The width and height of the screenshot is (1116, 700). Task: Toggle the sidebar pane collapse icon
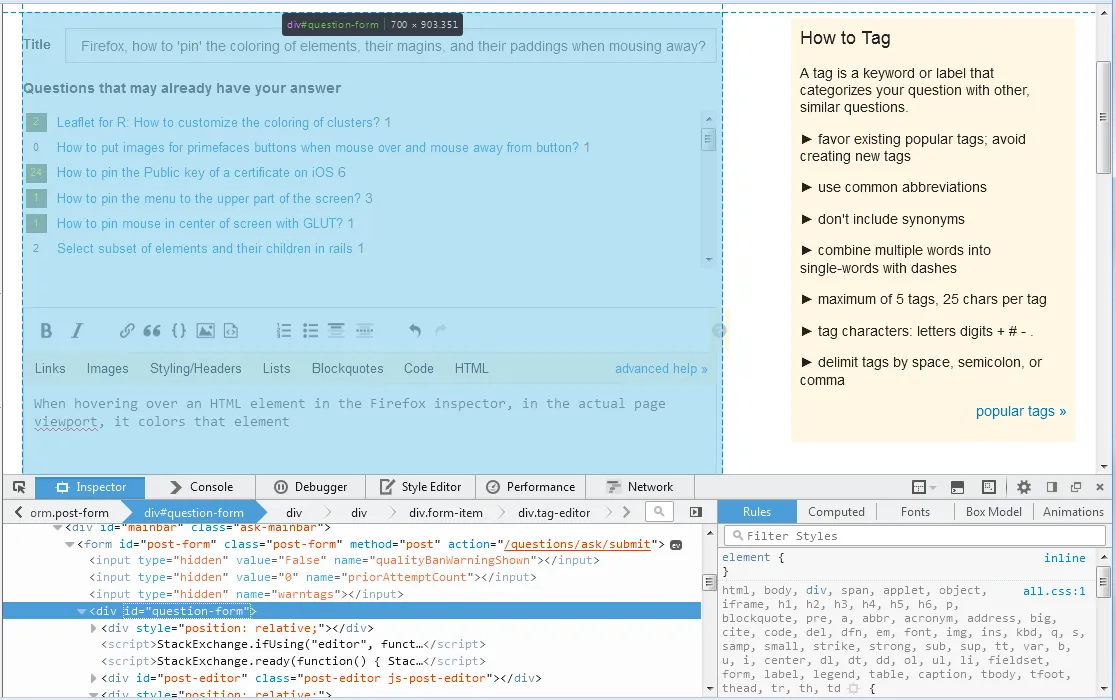[x=695, y=512]
